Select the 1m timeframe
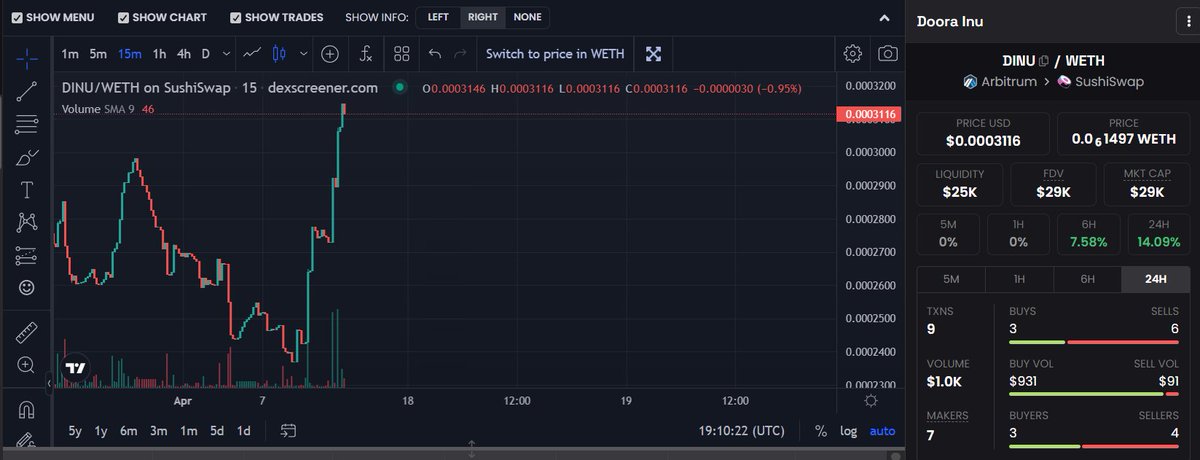This screenshot has height=460, width=1200. tap(70, 53)
